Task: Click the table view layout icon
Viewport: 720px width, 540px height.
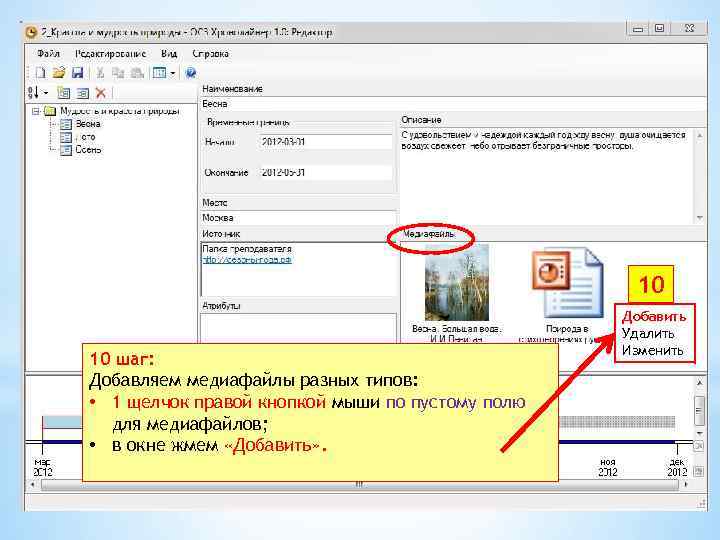Action: [159, 73]
